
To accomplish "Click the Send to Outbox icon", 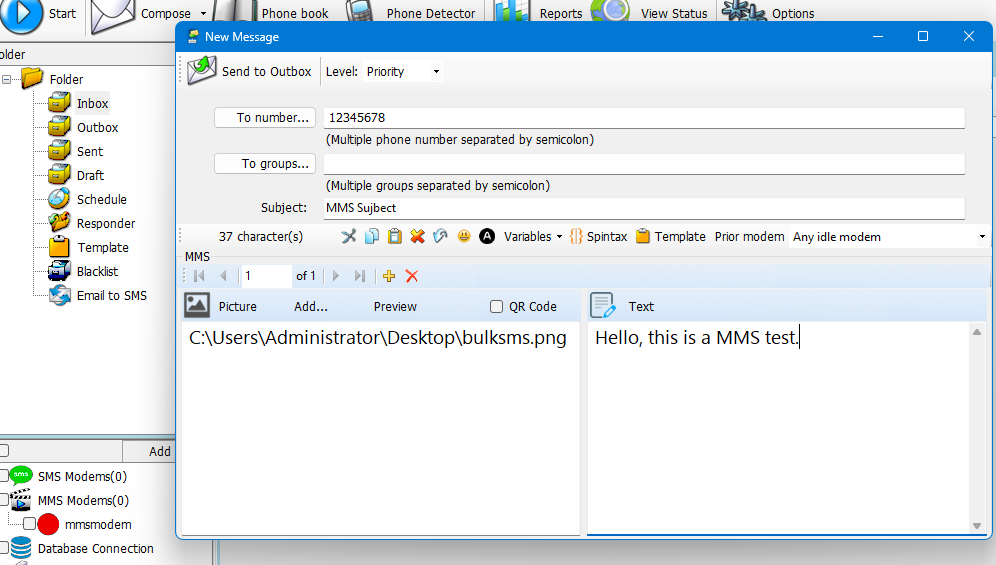I will [x=203, y=71].
